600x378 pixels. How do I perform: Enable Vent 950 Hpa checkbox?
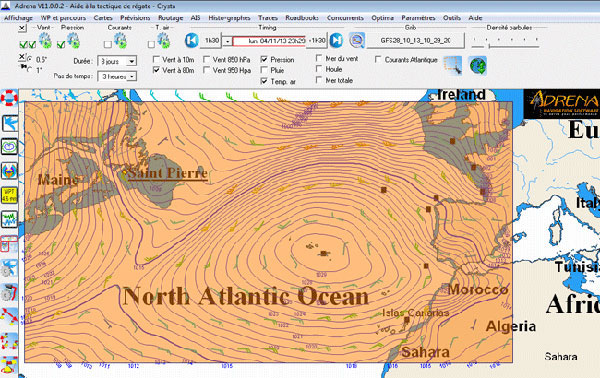[207, 70]
